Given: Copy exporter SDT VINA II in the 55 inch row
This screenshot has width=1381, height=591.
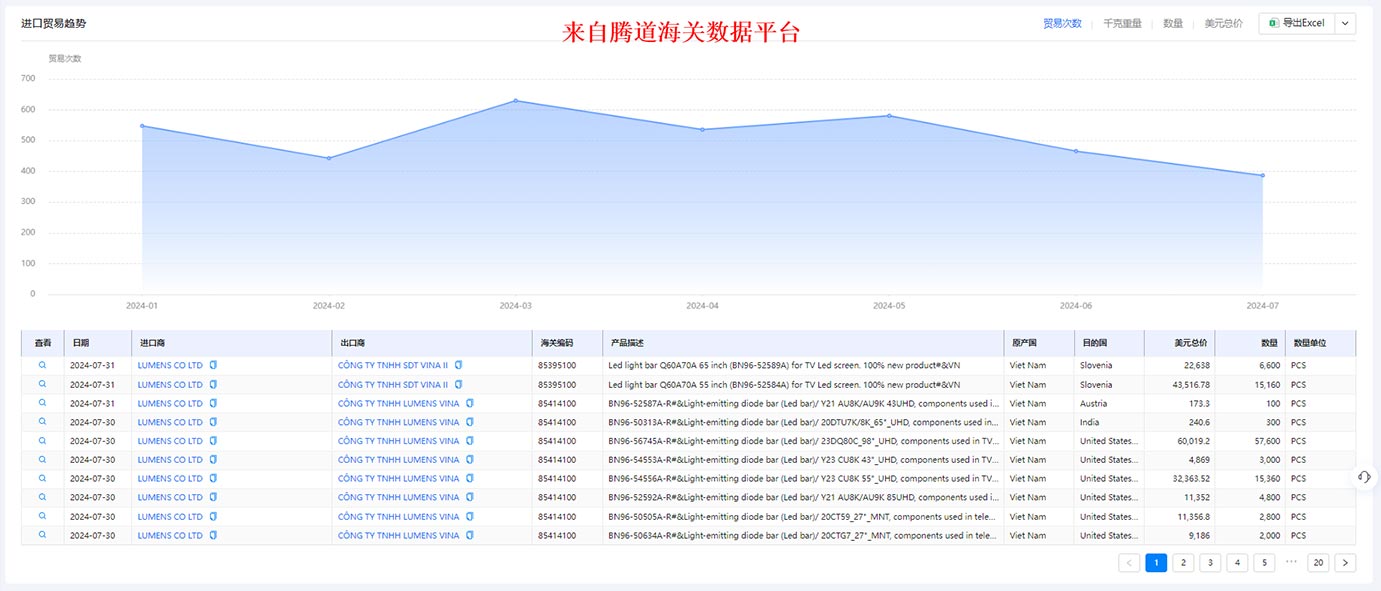Looking at the screenshot, I should click(x=459, y=384).
